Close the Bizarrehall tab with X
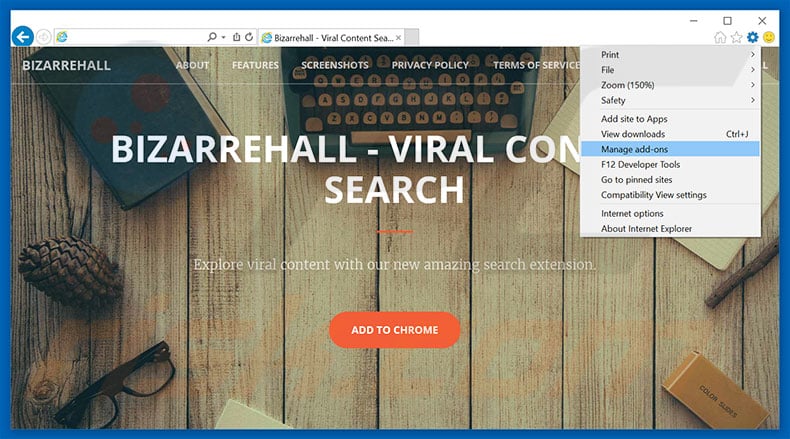Viewport: 790px width, 439px height. pos(399,38)
